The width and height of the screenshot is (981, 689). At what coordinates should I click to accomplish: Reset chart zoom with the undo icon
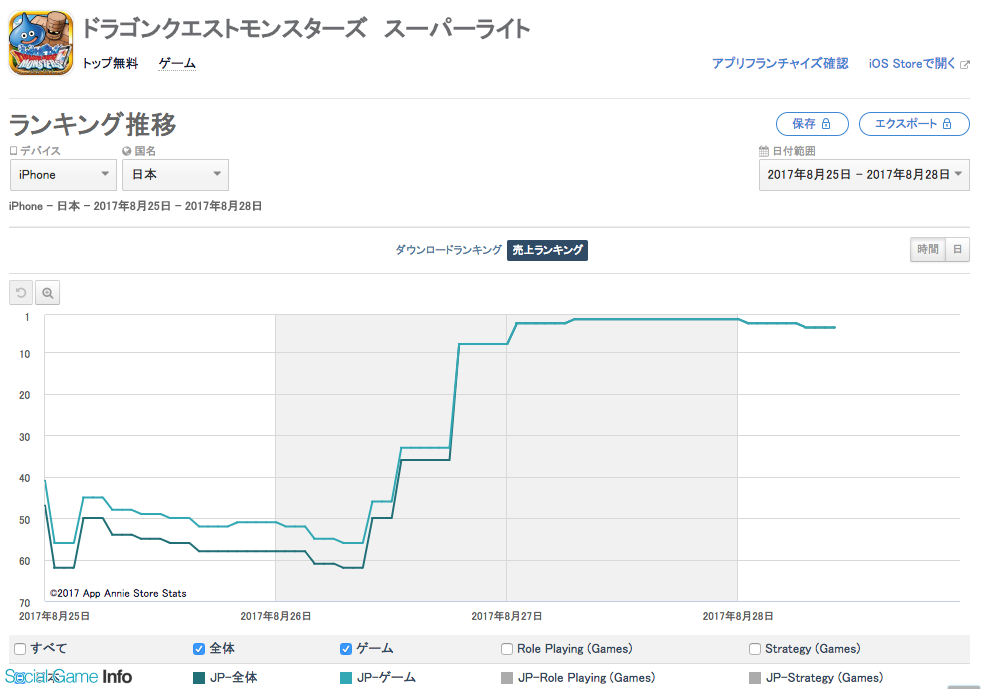[21, 293]
